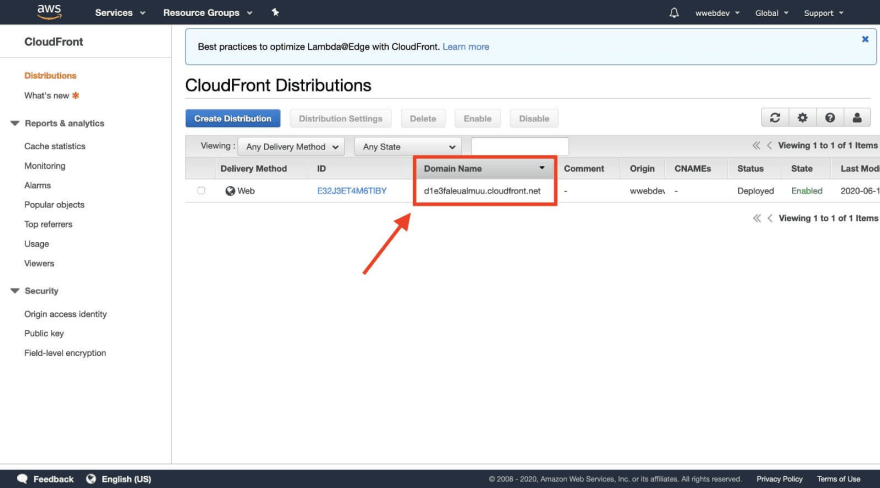
Task: Click the Disable button
Action: click(534, 118)
